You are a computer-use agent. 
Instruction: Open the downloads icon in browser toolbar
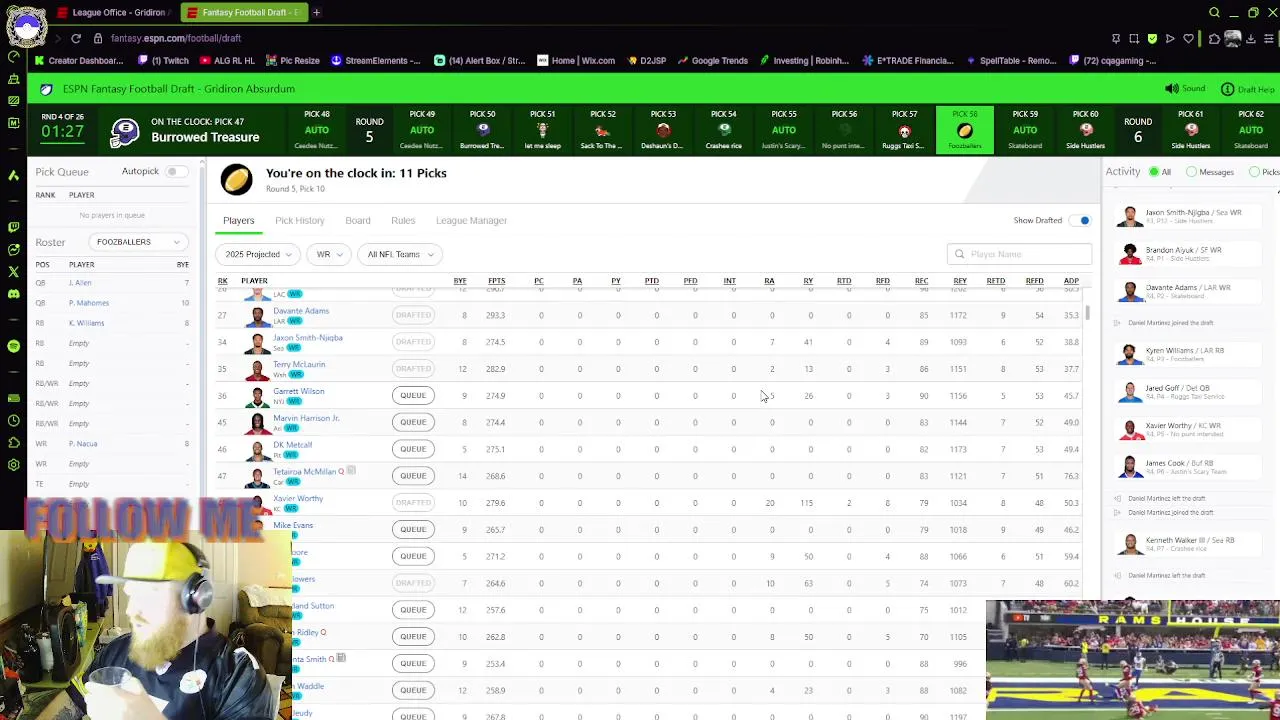coord(1252,39)
